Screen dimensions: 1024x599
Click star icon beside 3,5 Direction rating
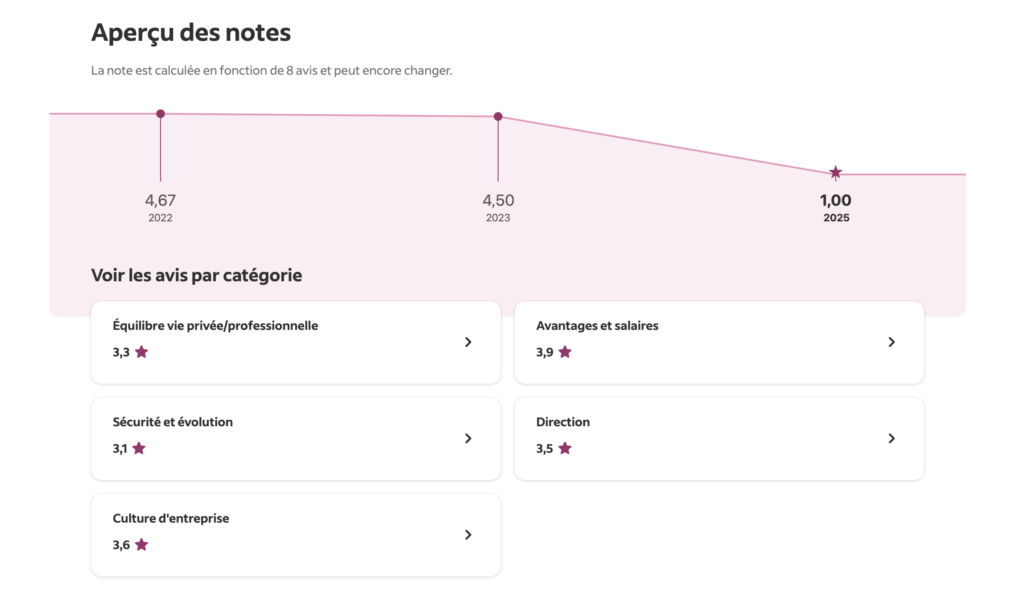click(x=565, y=448)
